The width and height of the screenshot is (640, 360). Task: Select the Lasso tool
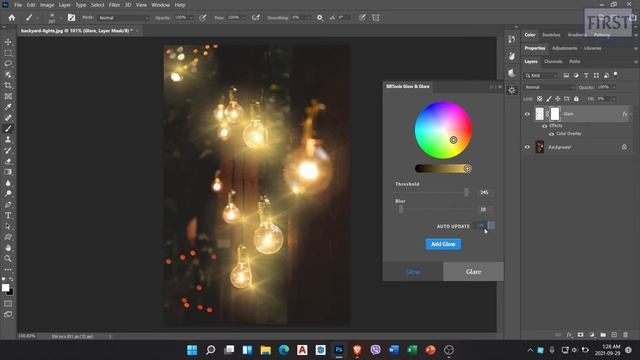(8, 64)
